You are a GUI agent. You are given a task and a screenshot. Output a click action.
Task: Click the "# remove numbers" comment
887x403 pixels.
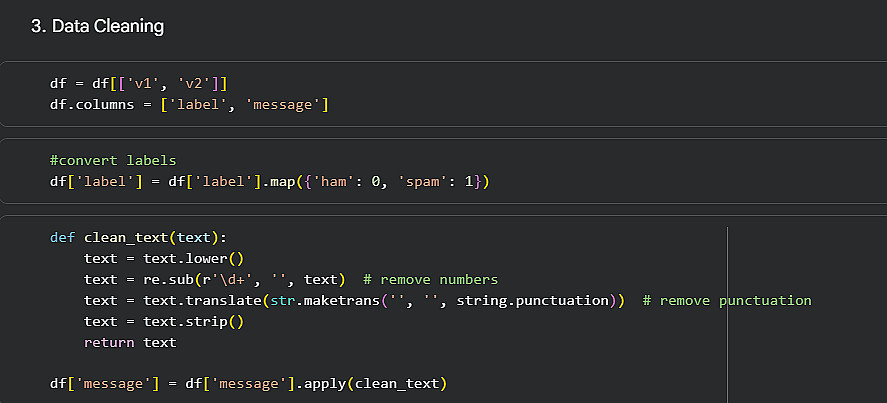click(x=430, y=280)
